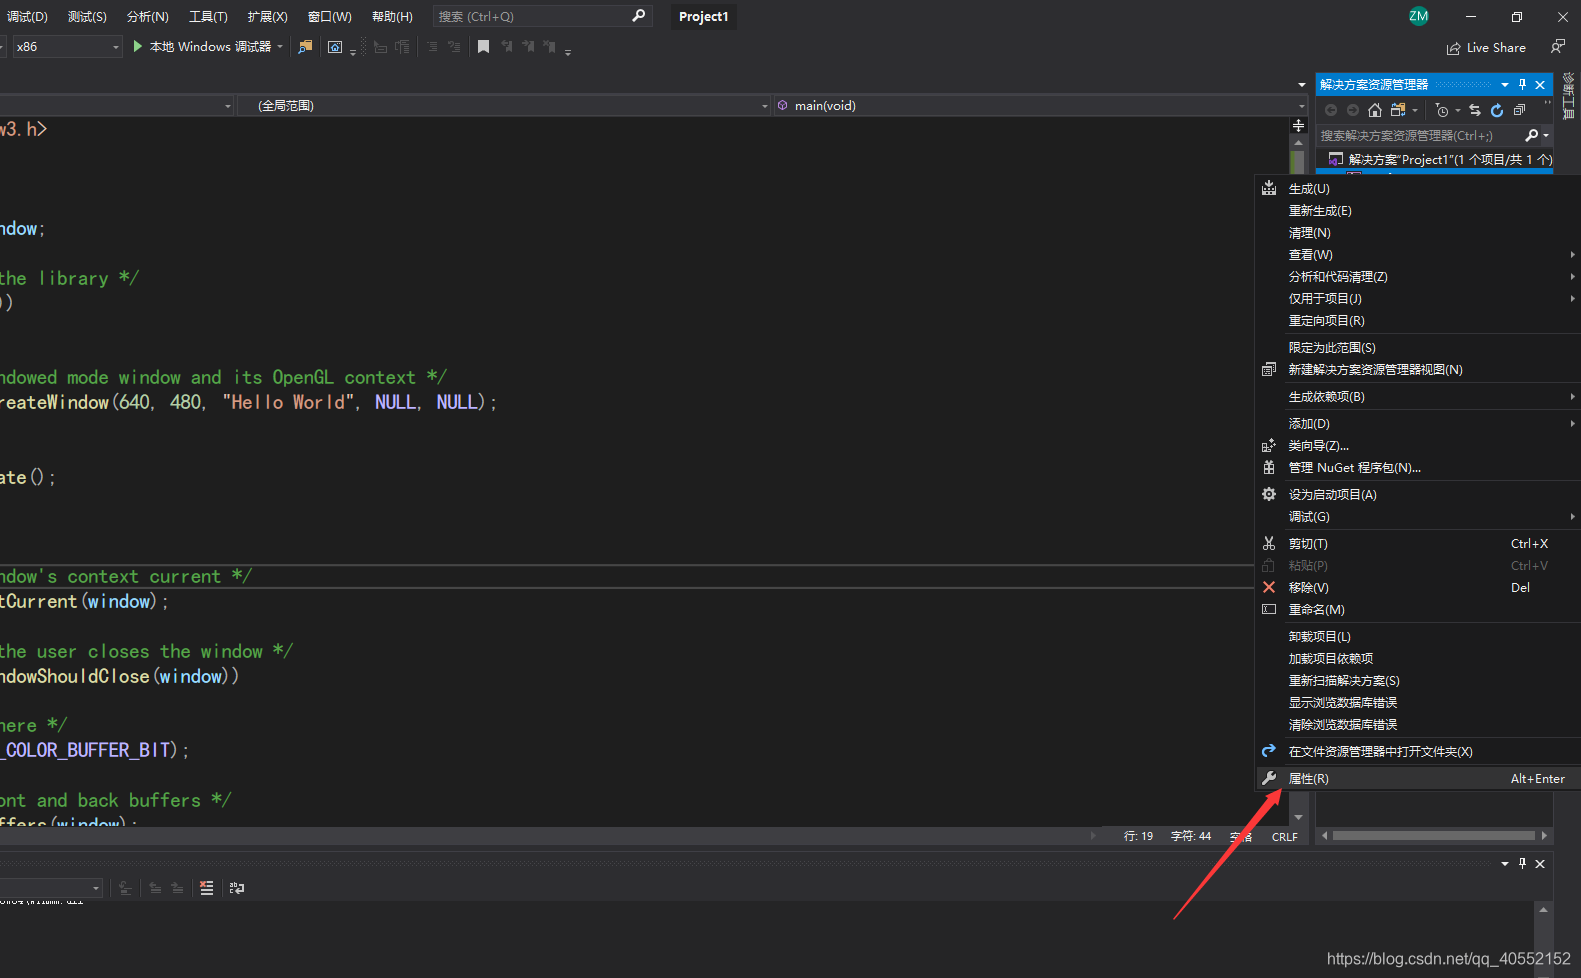Expand the 生成依赖项(B) submenu
Viewport: 1581px width, 978px height.
click(x=1417, y=397)
